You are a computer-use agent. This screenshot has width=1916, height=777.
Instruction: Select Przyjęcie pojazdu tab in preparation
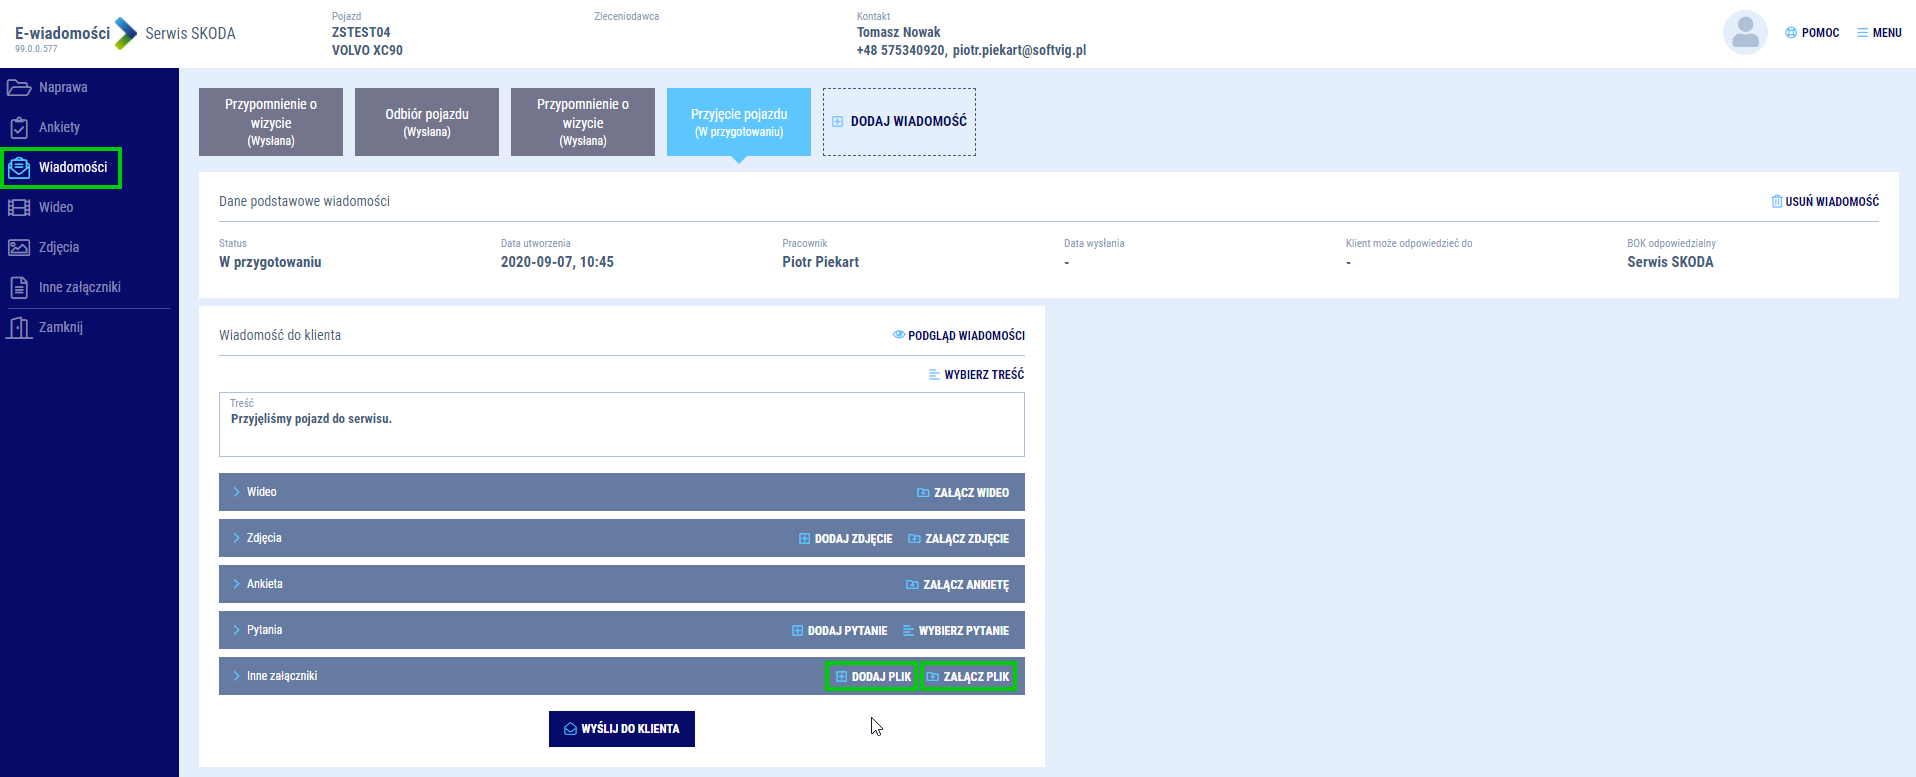coord(739,122)
